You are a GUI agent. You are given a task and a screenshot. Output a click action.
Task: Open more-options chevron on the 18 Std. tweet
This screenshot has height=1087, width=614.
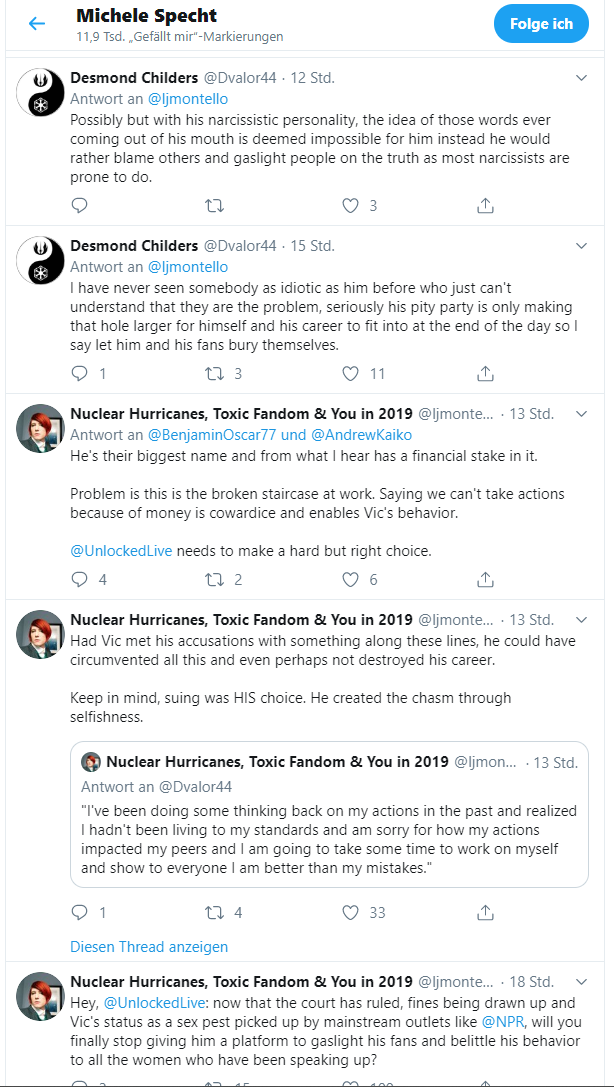pyautogui.click(x=581, y=982)
